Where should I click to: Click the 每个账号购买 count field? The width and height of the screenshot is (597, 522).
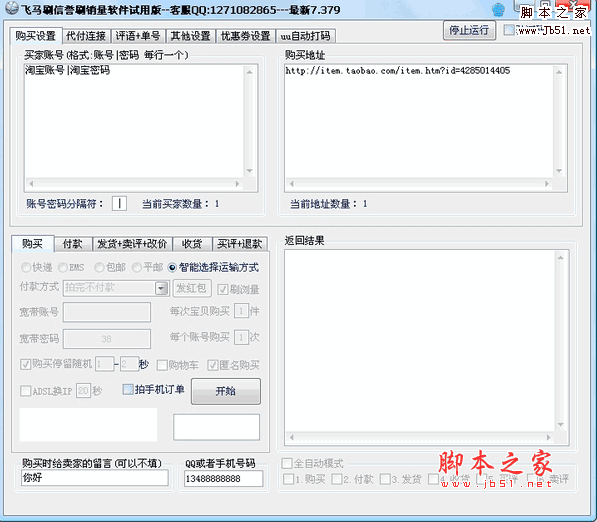click(x=241, y=337)
